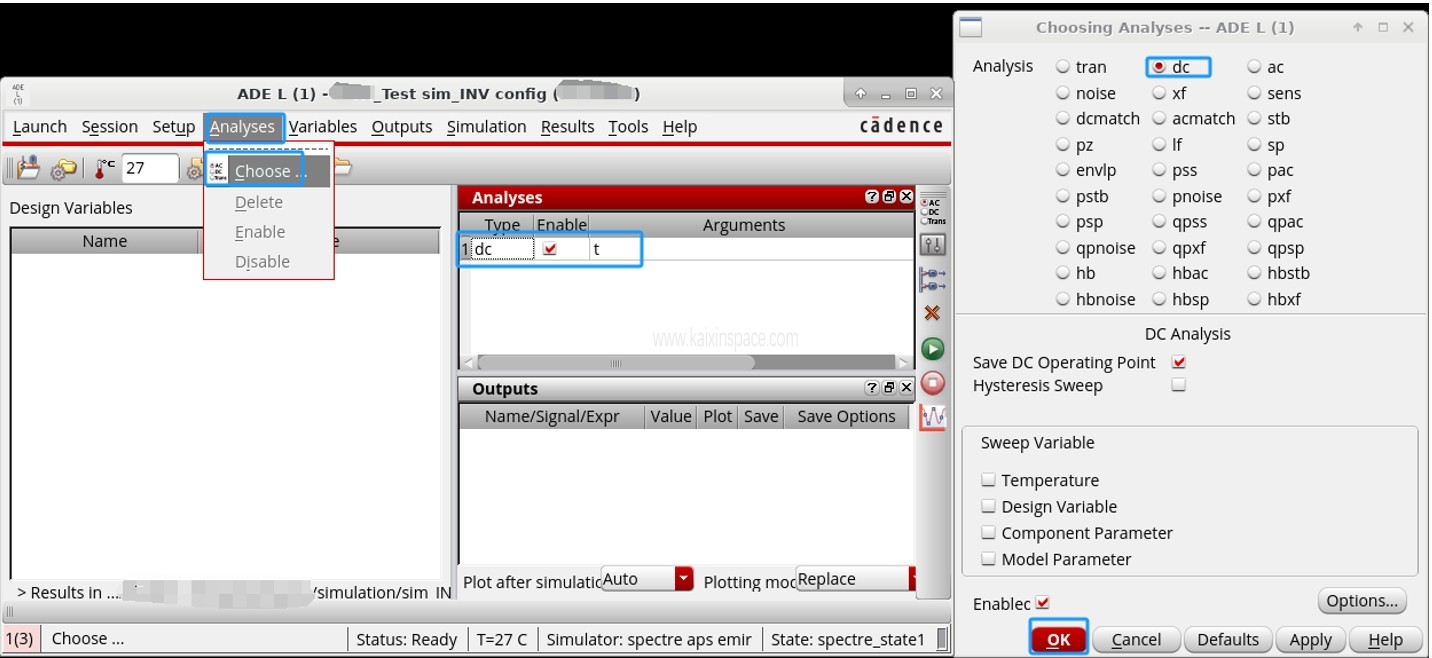This screenshot has width=1432, height=658.
Task: Click the Help button in Choosing Analyses dialog
Action: (x=1385, y=640)
